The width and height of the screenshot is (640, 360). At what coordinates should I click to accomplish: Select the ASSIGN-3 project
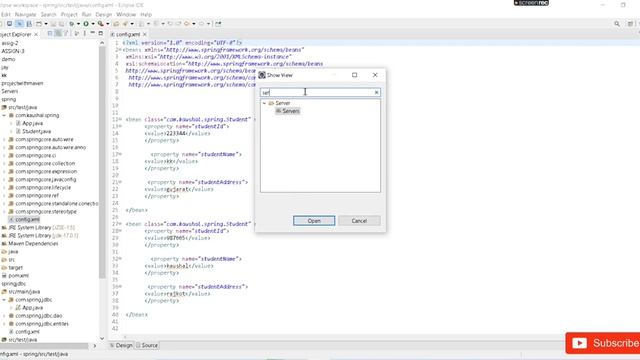[13, 51]
